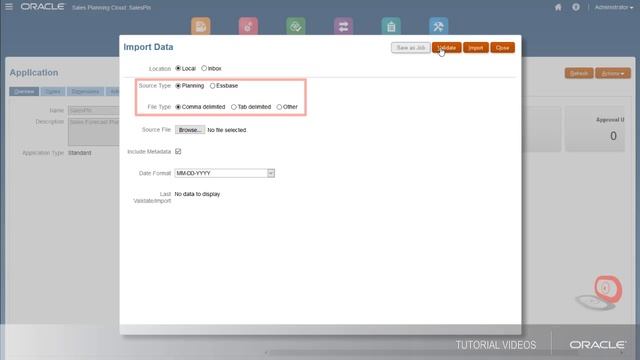
Task: Open the teal clipboard cluster icon
Action: click(x=391, y=26)
